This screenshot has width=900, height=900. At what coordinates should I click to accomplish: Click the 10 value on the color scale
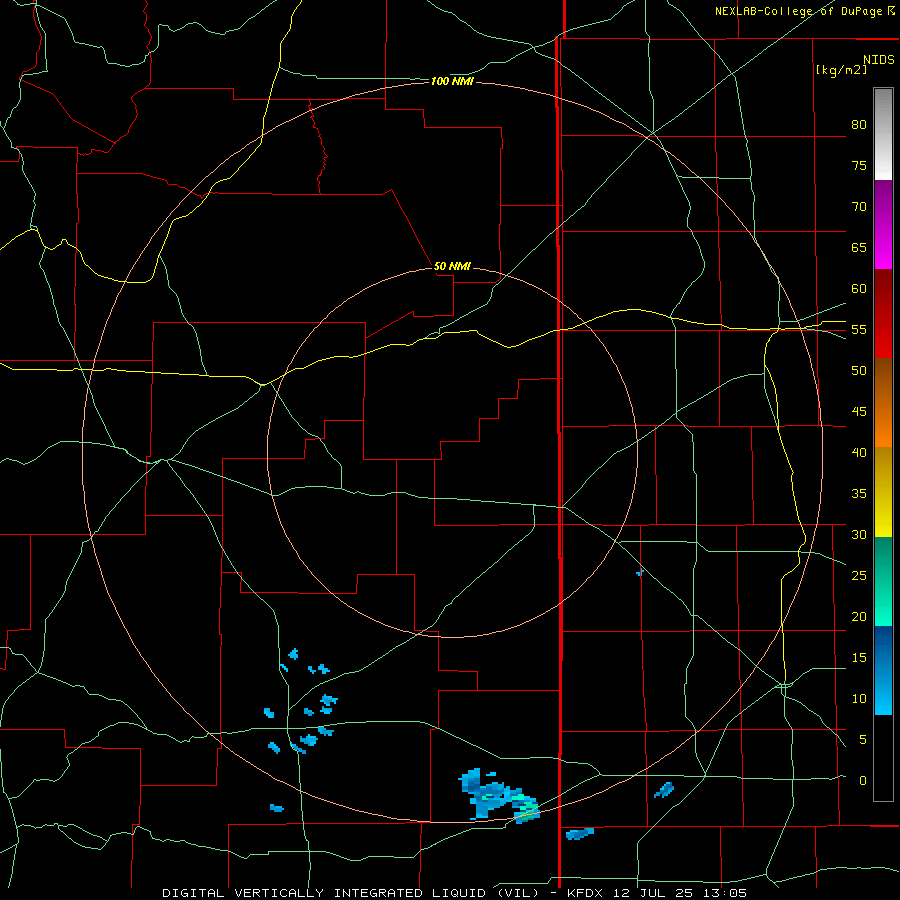[x=859, y=699]
